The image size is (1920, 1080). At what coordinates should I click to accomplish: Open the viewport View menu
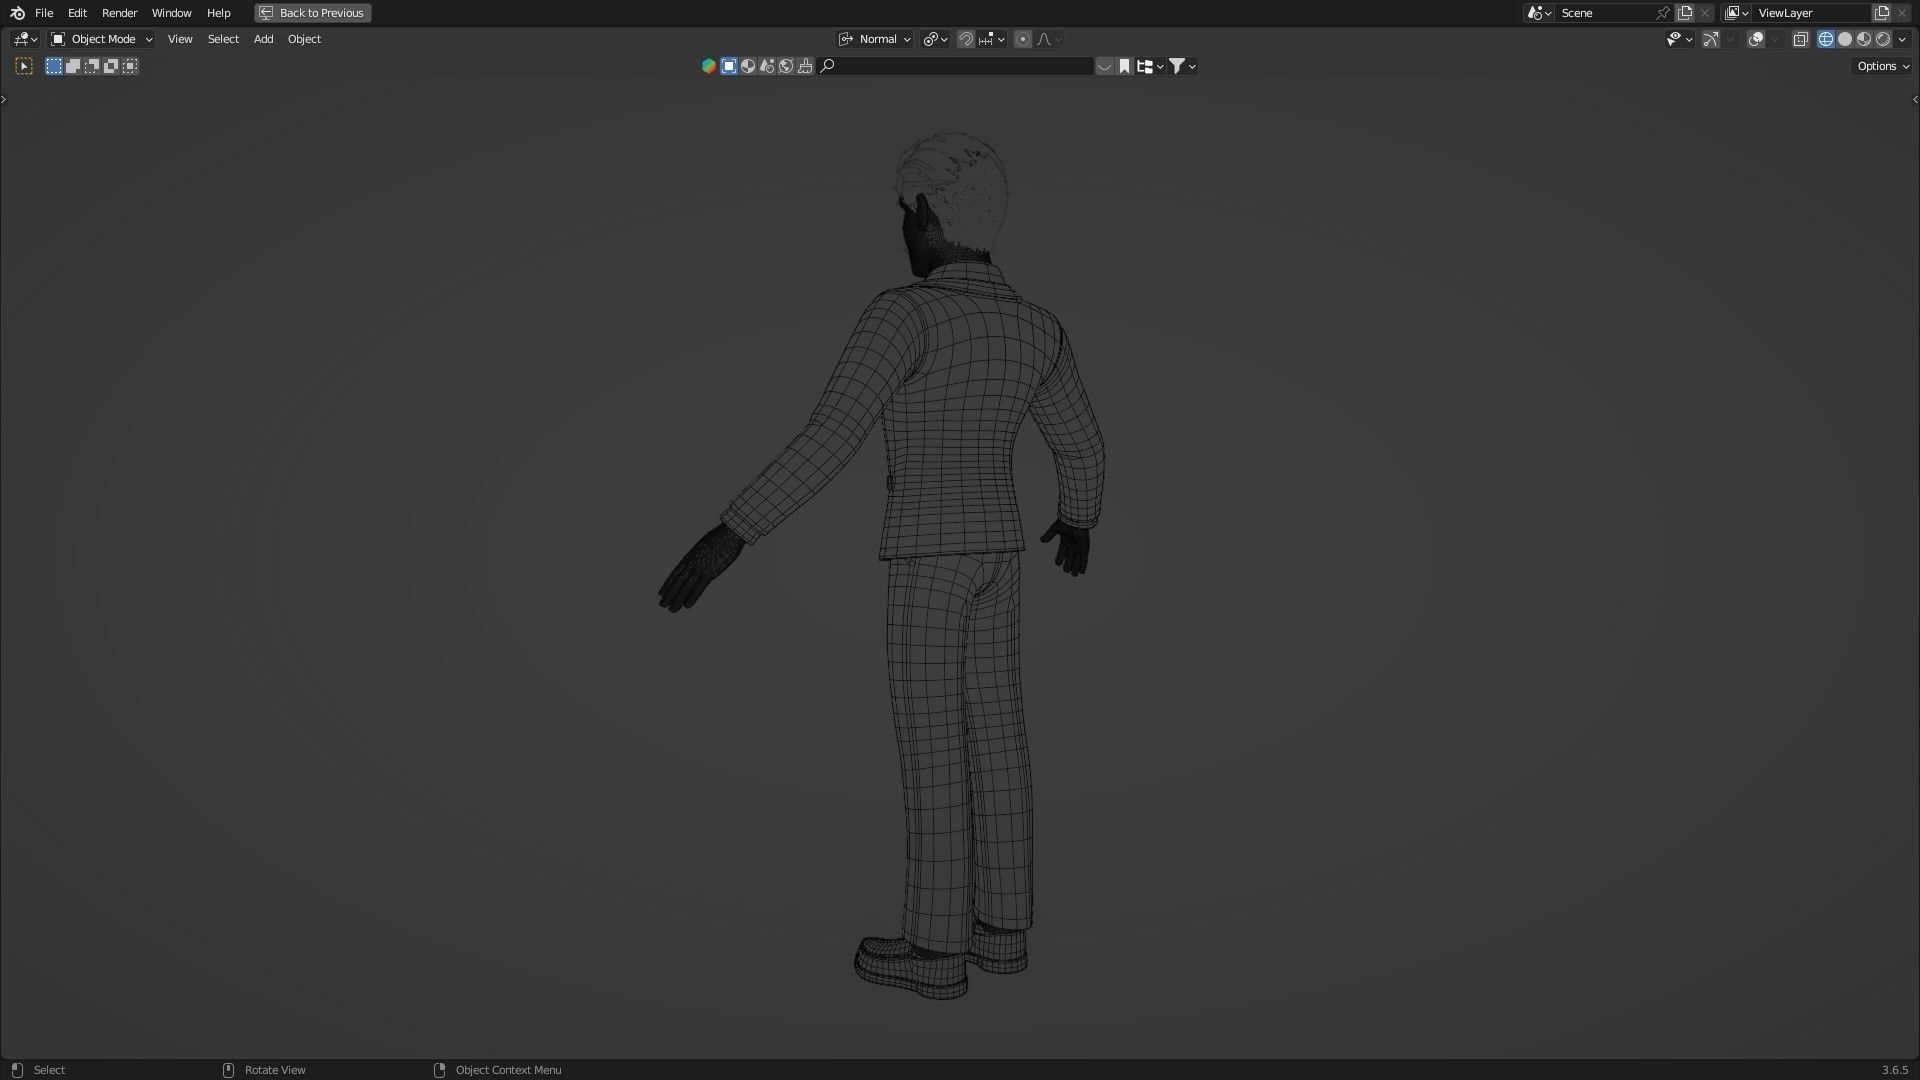tap(180, 39)
